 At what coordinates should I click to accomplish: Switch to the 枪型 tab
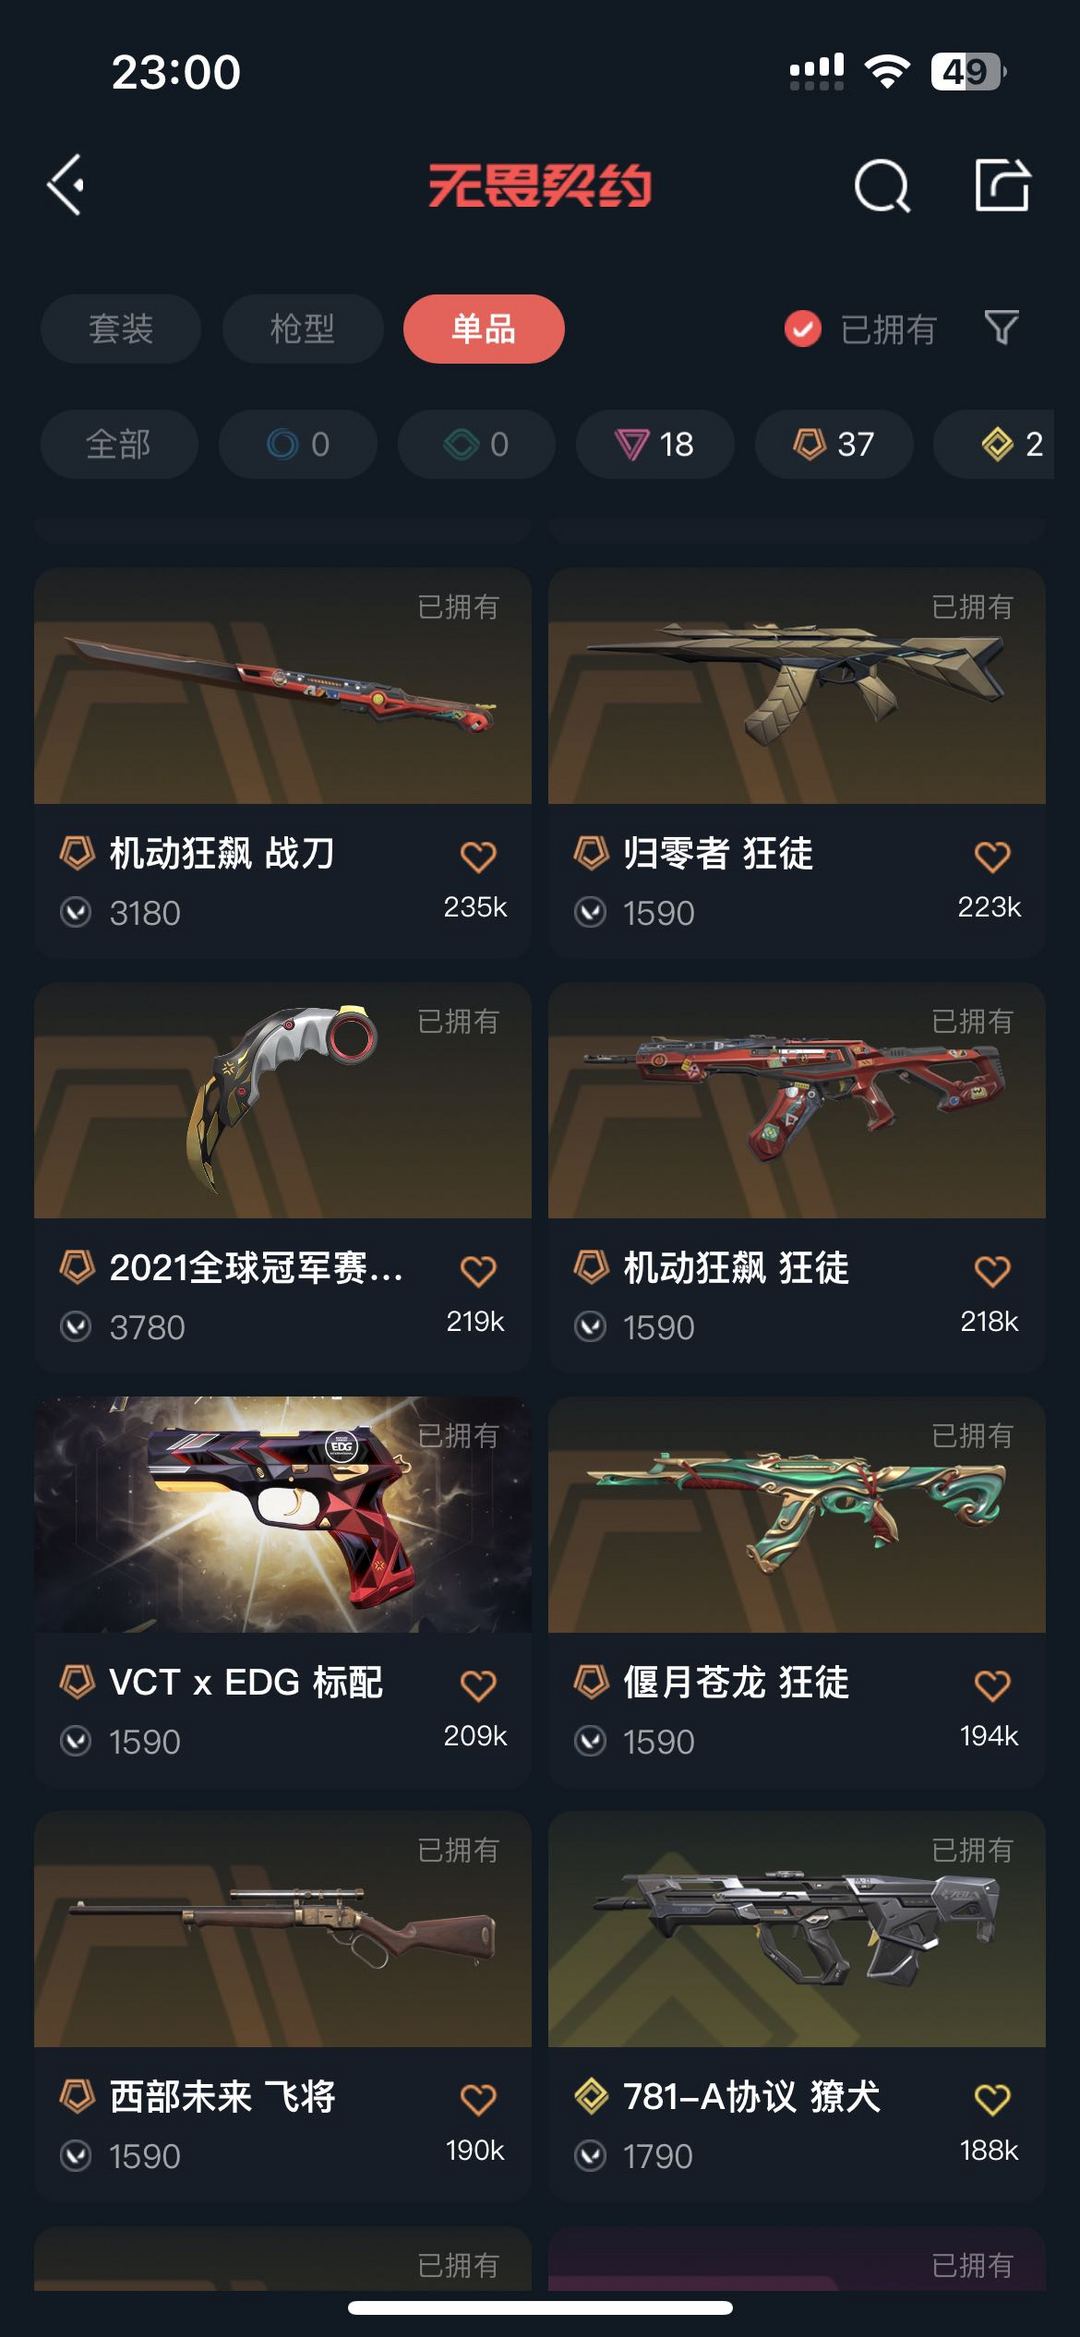(303, 329)
